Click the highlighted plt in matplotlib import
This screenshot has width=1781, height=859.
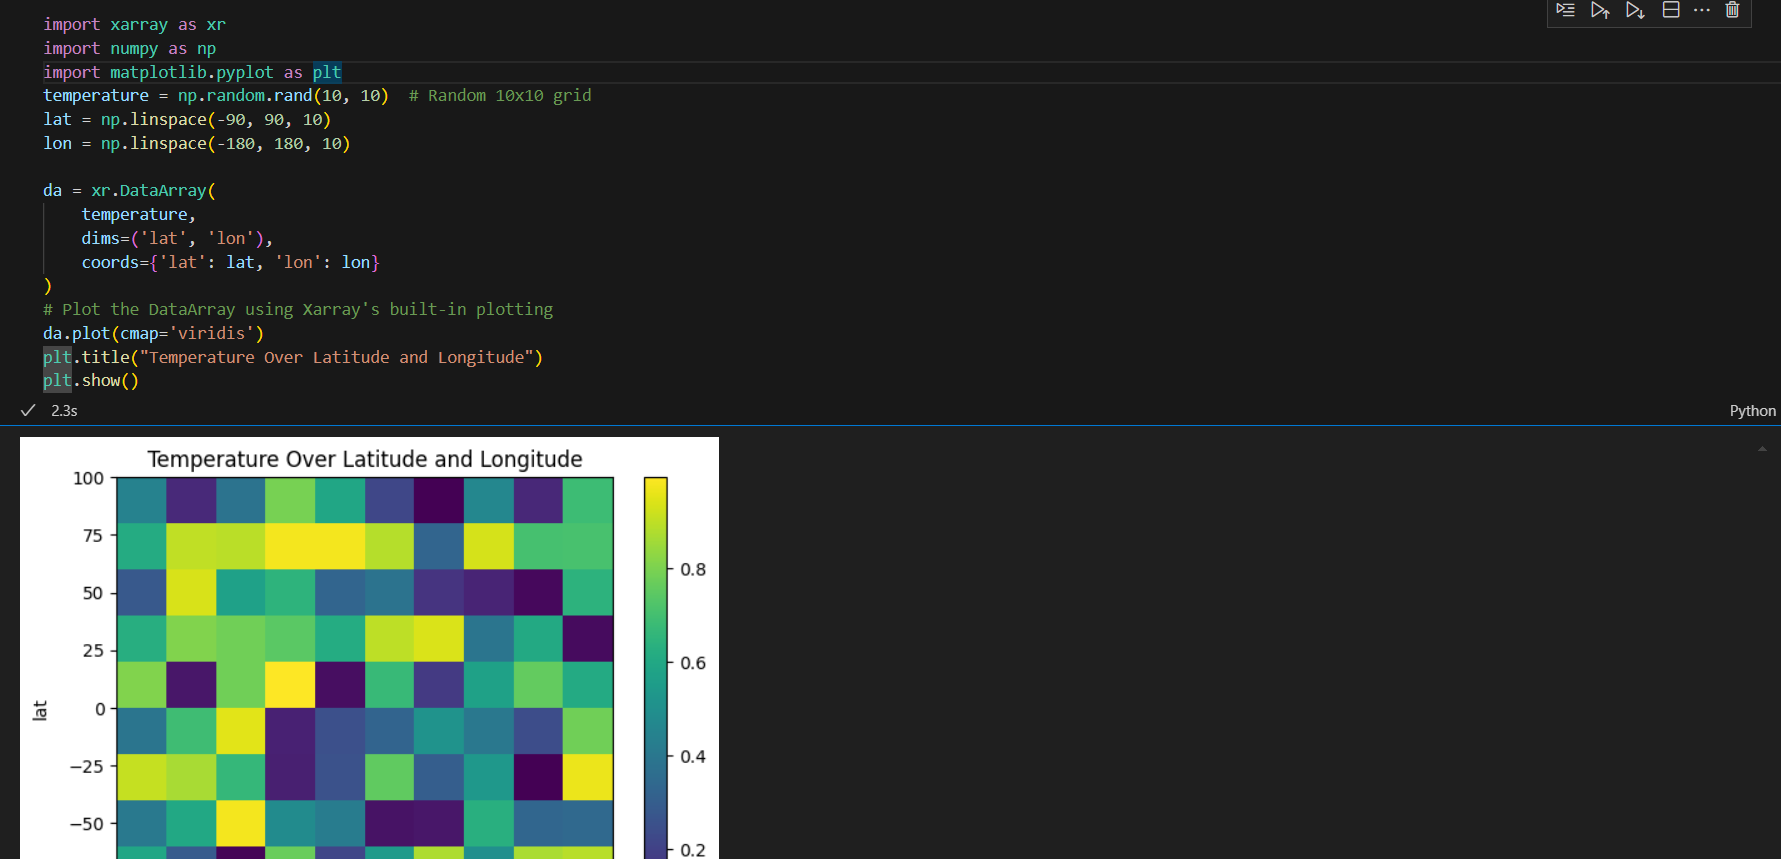327,72
